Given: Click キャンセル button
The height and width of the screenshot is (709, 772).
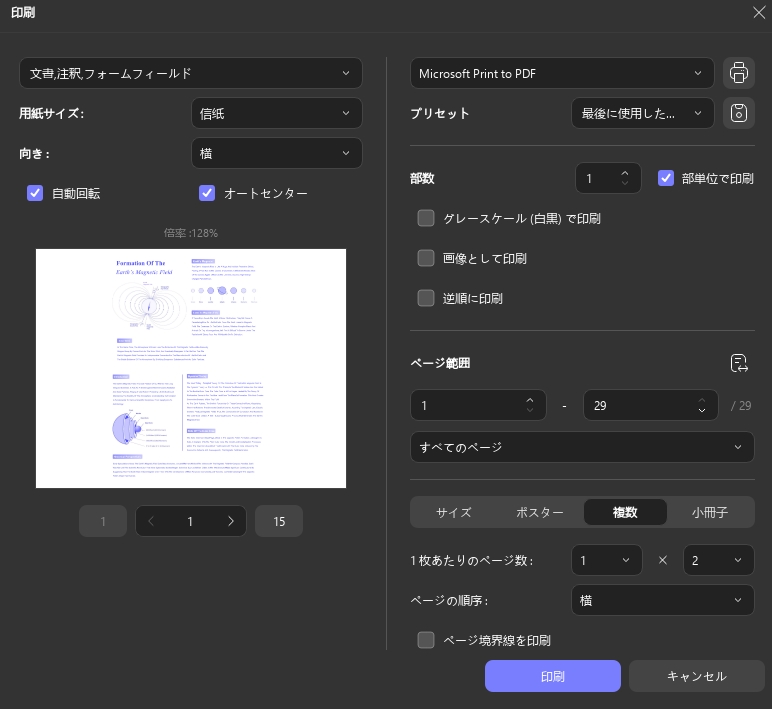Looking at the screenshot, I should 696,676.
